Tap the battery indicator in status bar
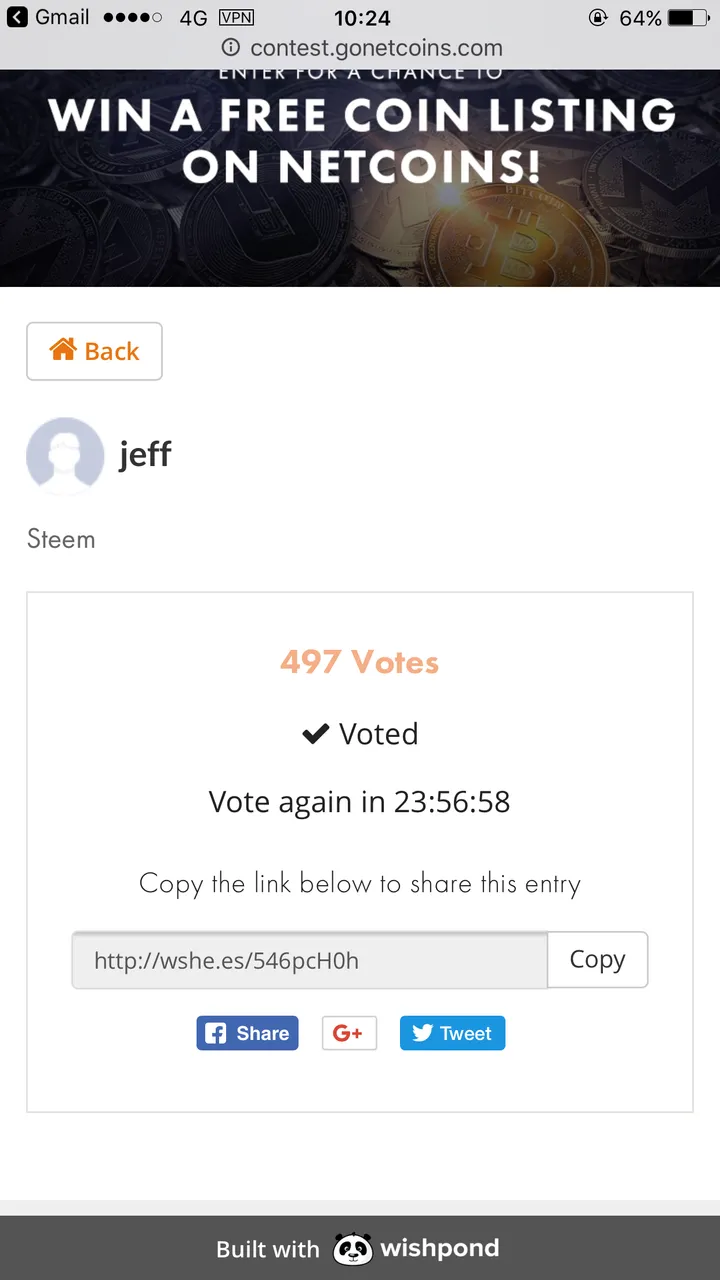720x1280 pixels. click(x=687, y=18)
